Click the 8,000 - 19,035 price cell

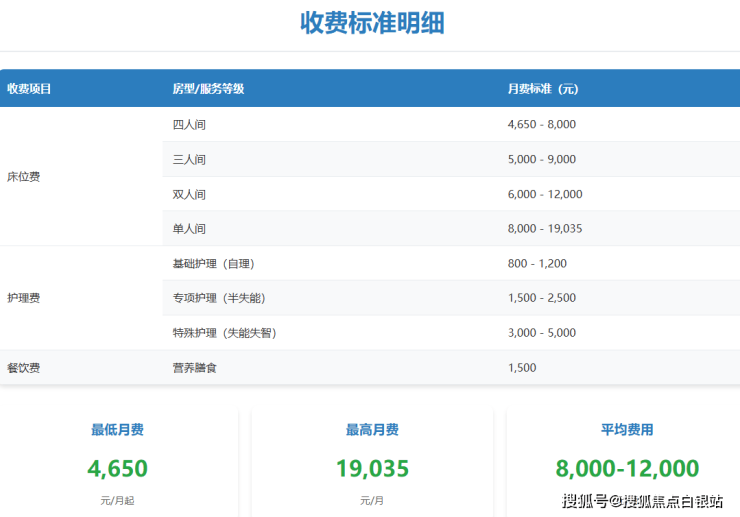(545, 229)
